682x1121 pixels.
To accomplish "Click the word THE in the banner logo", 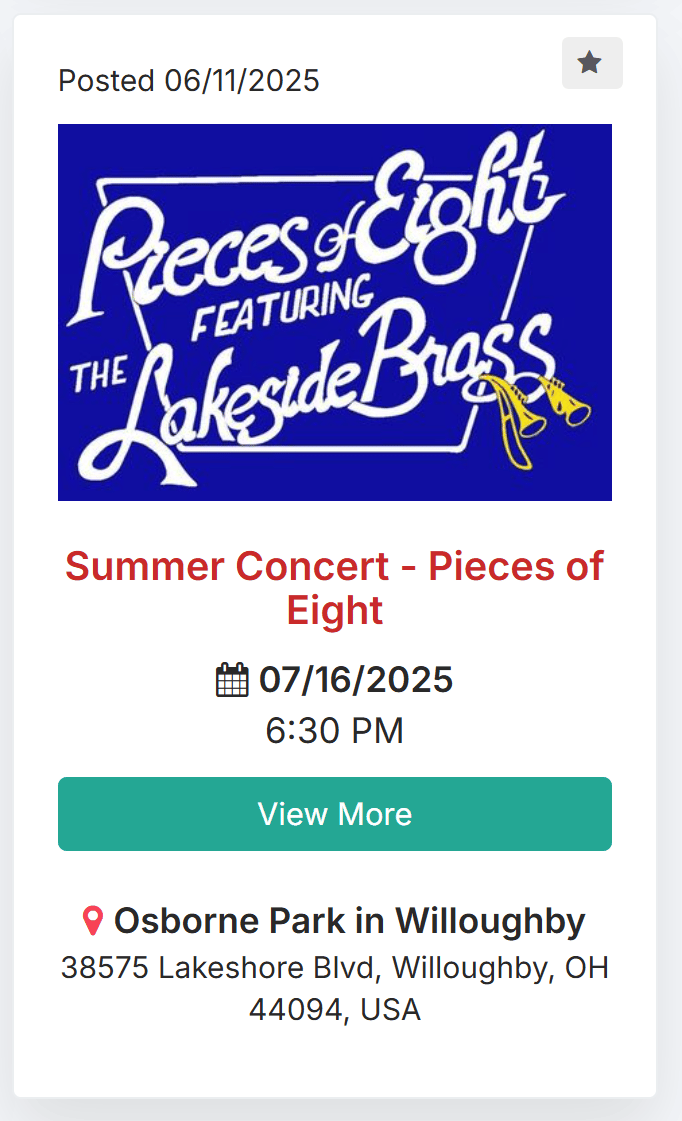I will point(99,374).
